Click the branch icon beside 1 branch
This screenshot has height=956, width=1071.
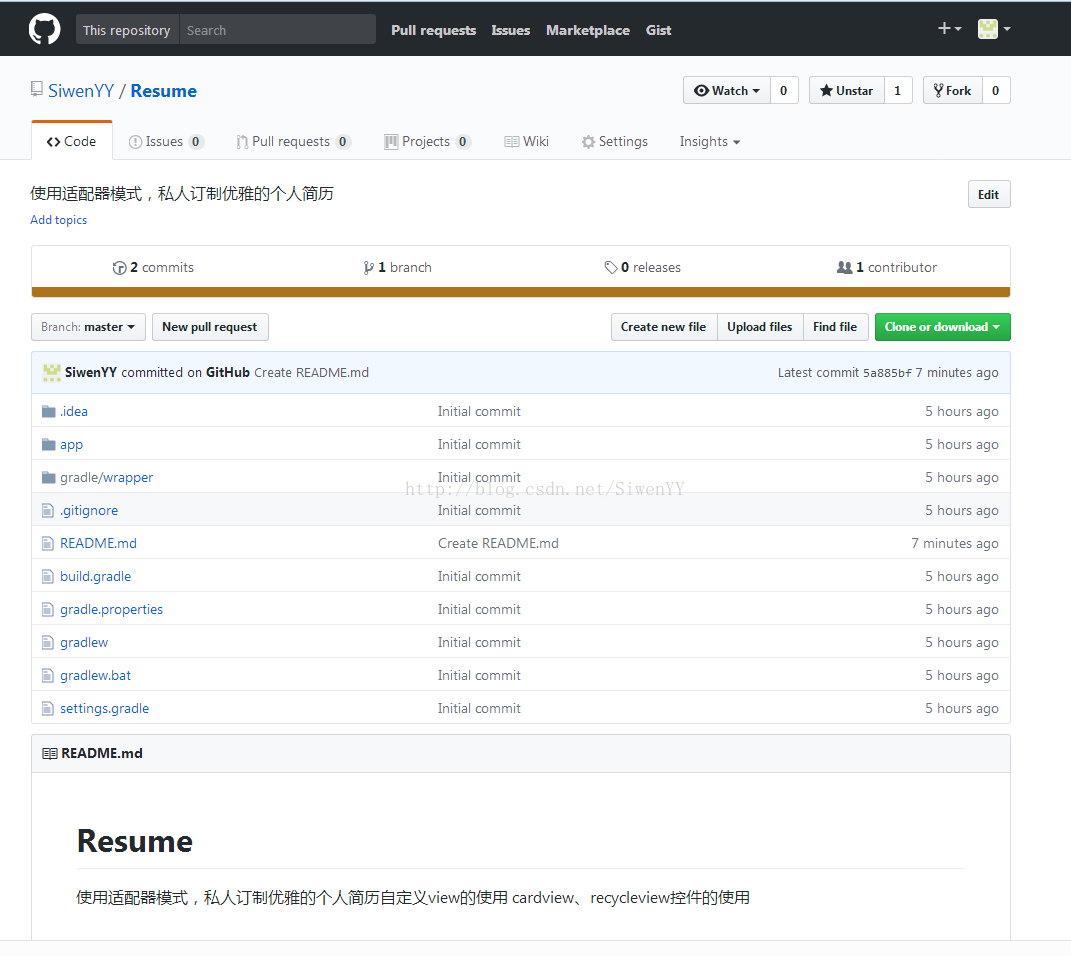click(369, 268)
